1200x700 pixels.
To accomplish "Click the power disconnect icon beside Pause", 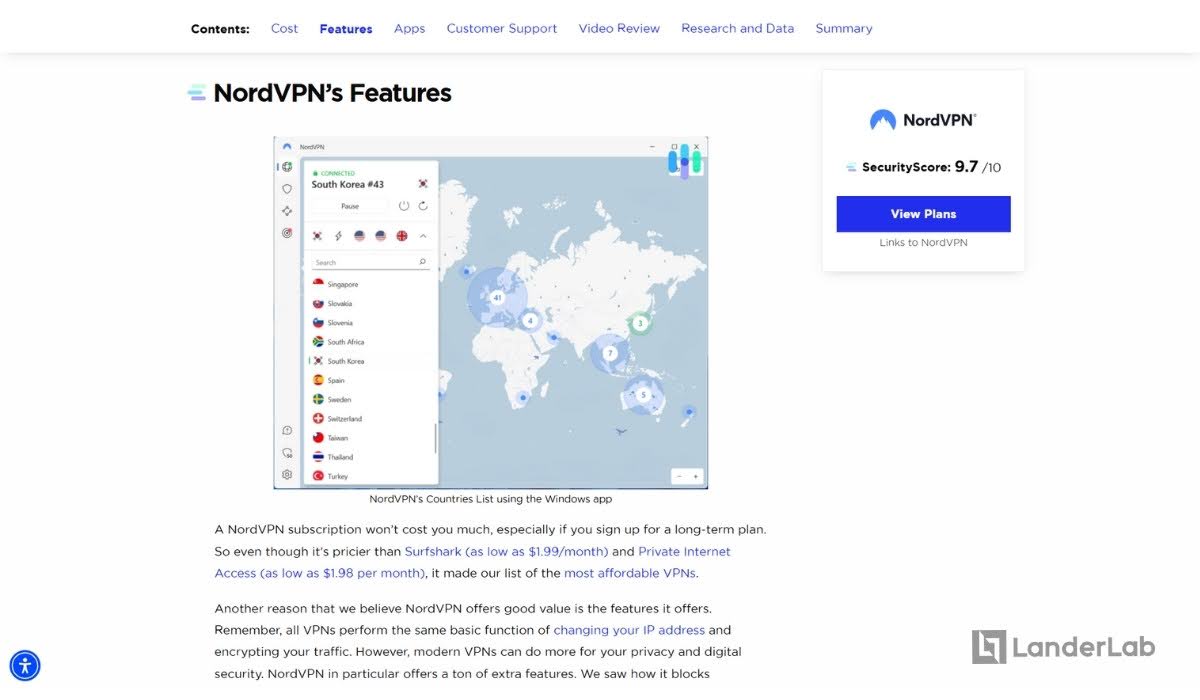I will pos(404,206).
